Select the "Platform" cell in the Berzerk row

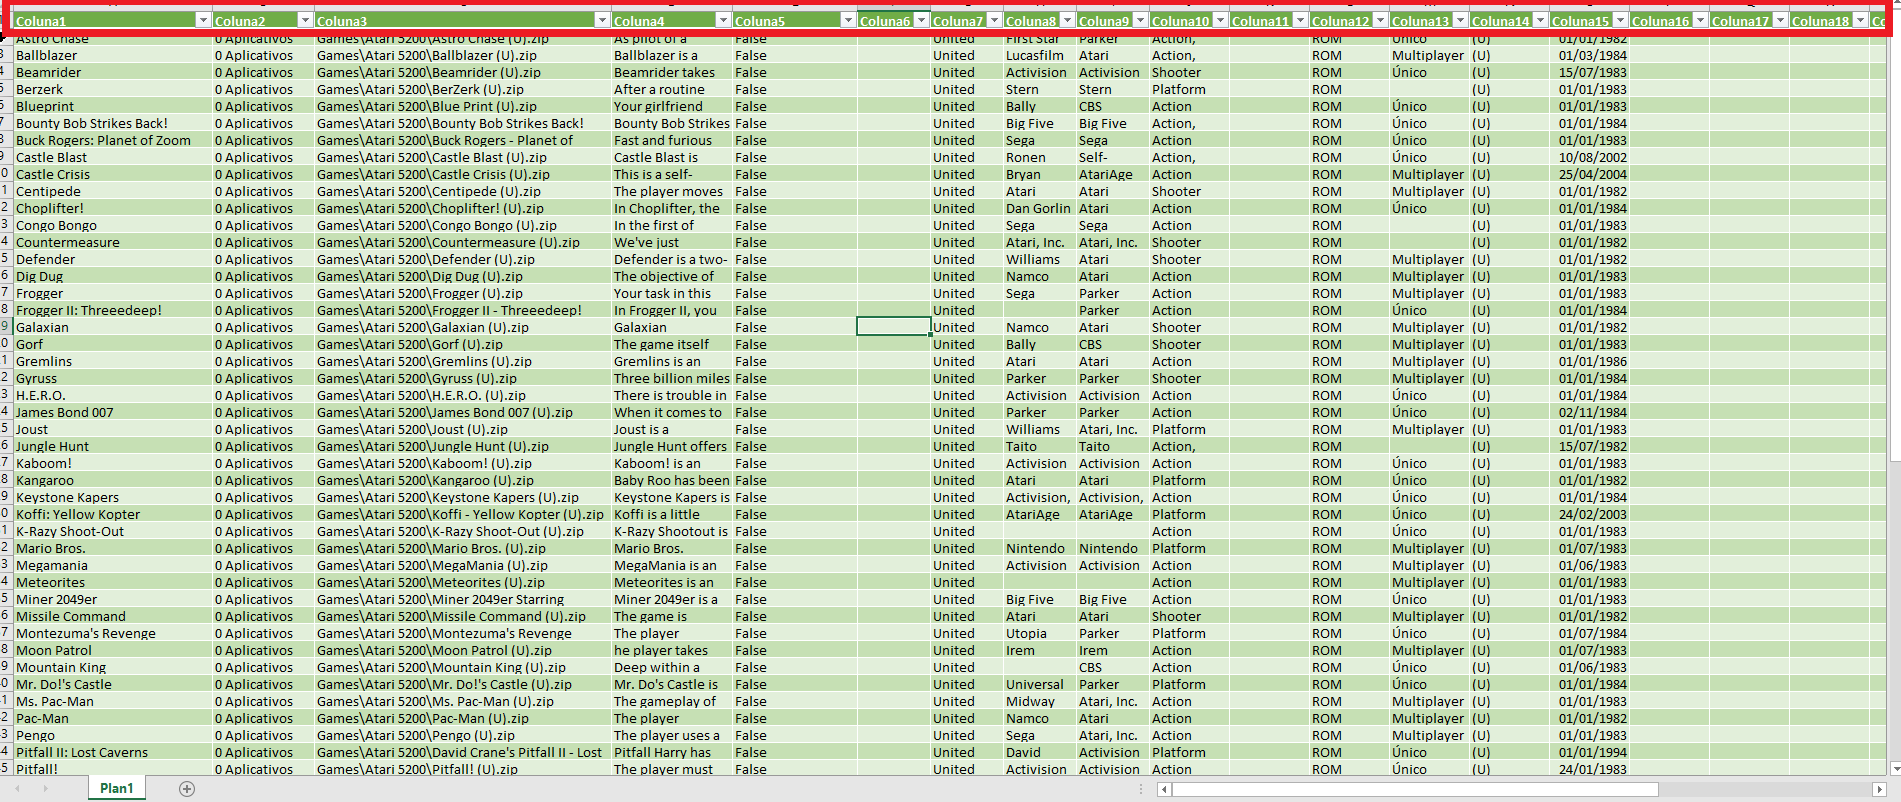[1189, 89]
